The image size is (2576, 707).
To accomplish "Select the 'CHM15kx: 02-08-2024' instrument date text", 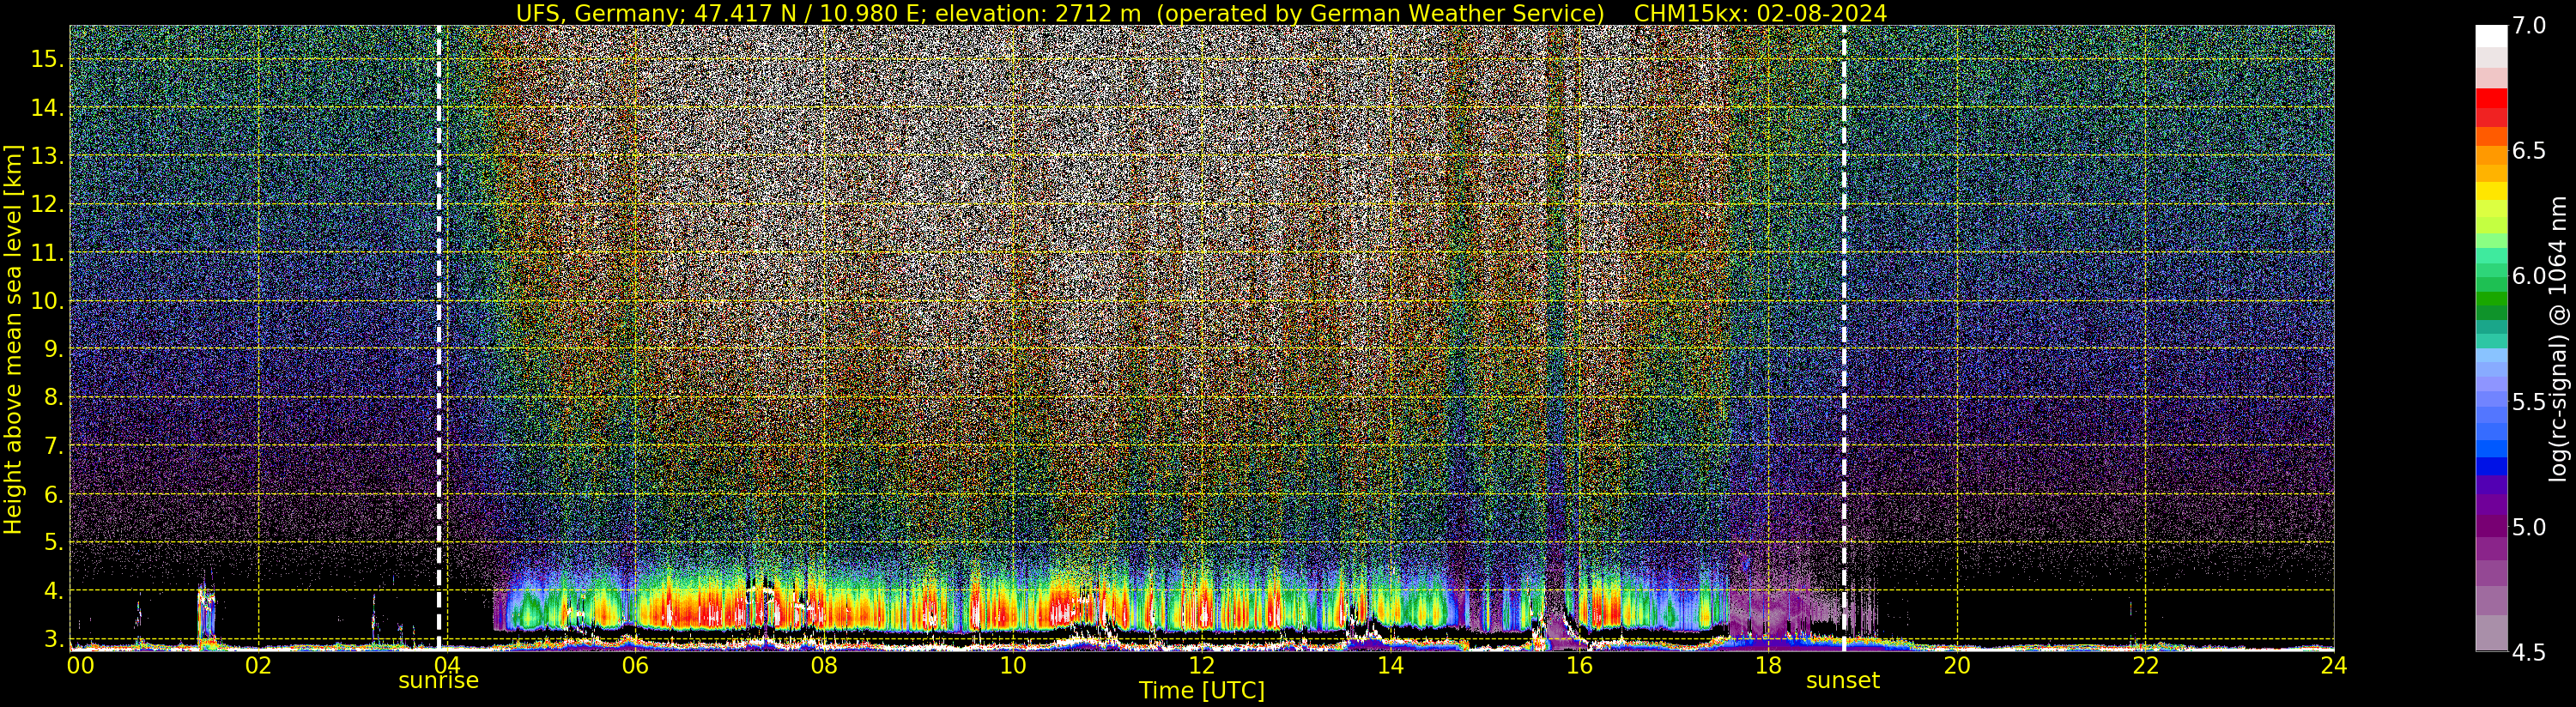I will tap(1760, 13).
